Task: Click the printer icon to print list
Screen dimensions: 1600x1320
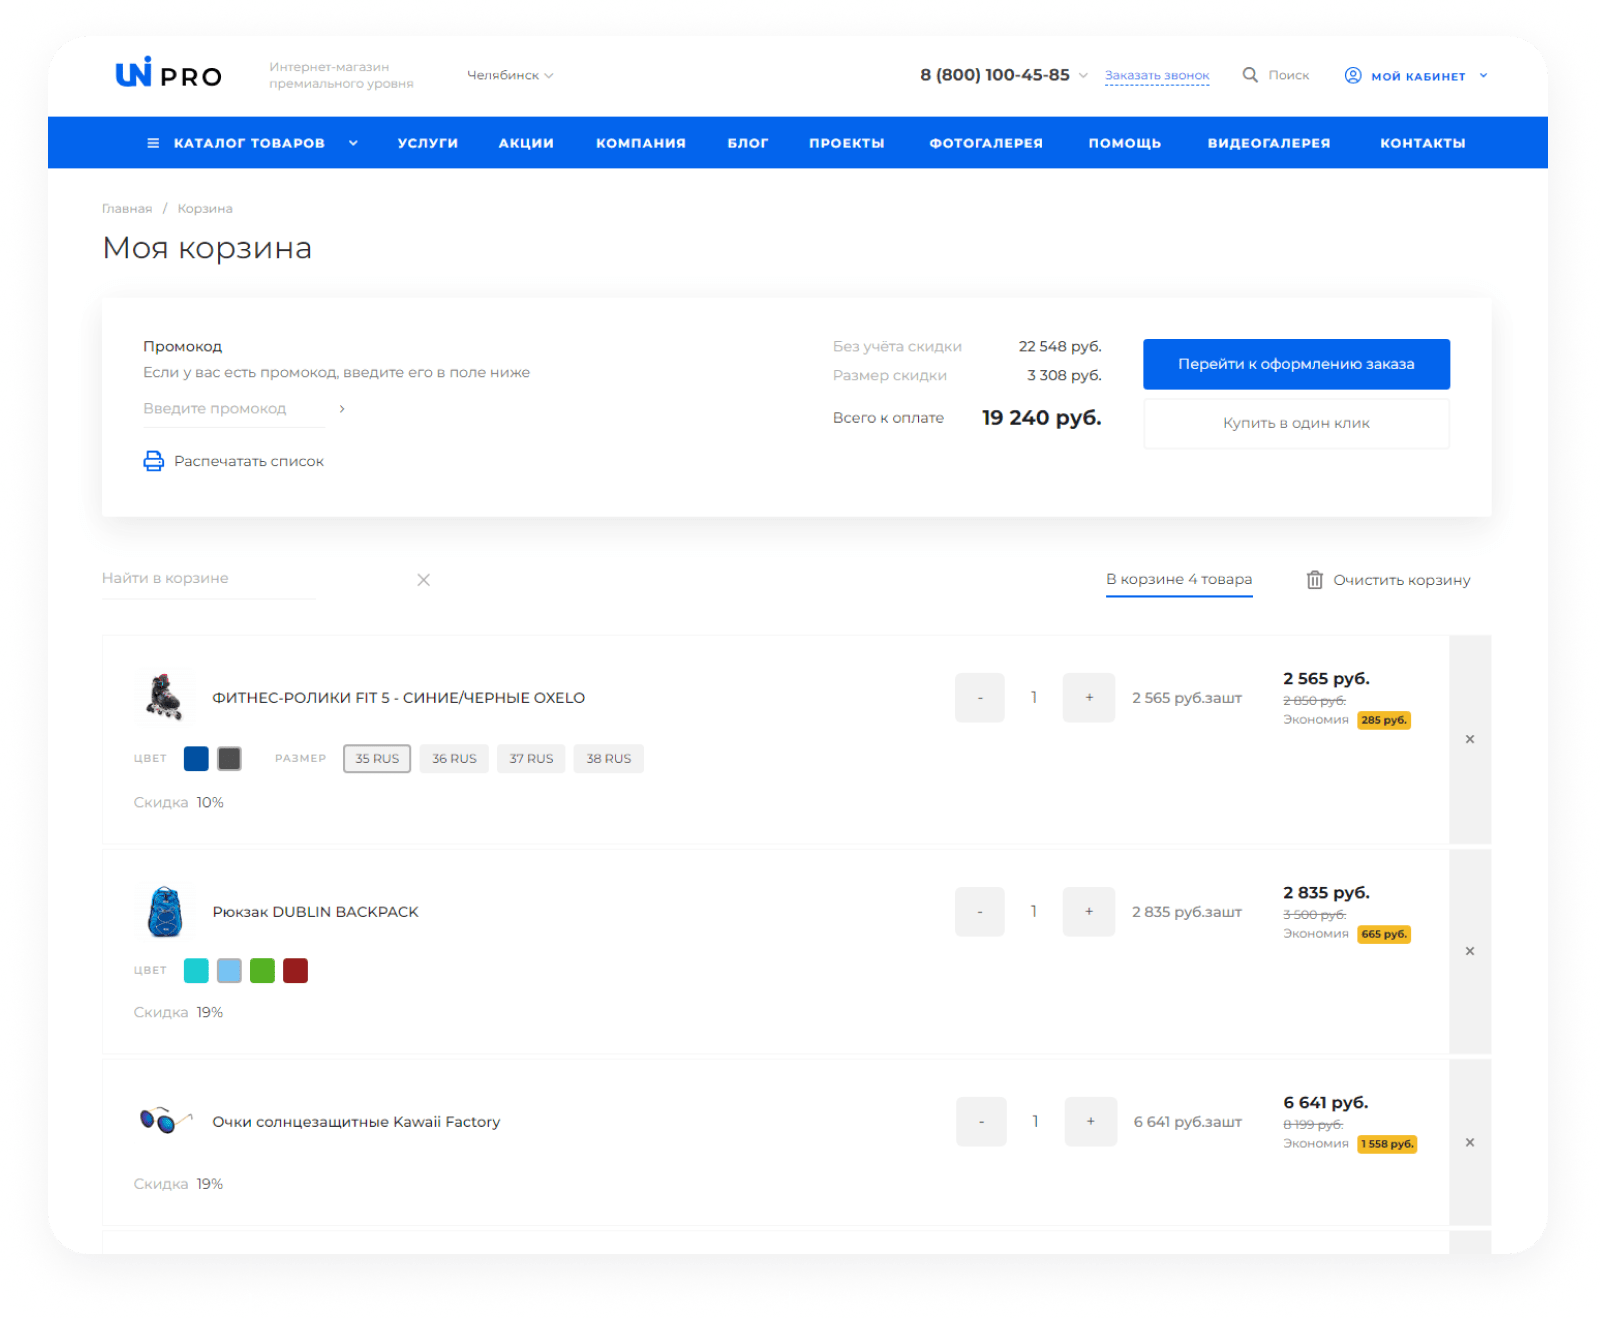Action: (153, 461)
